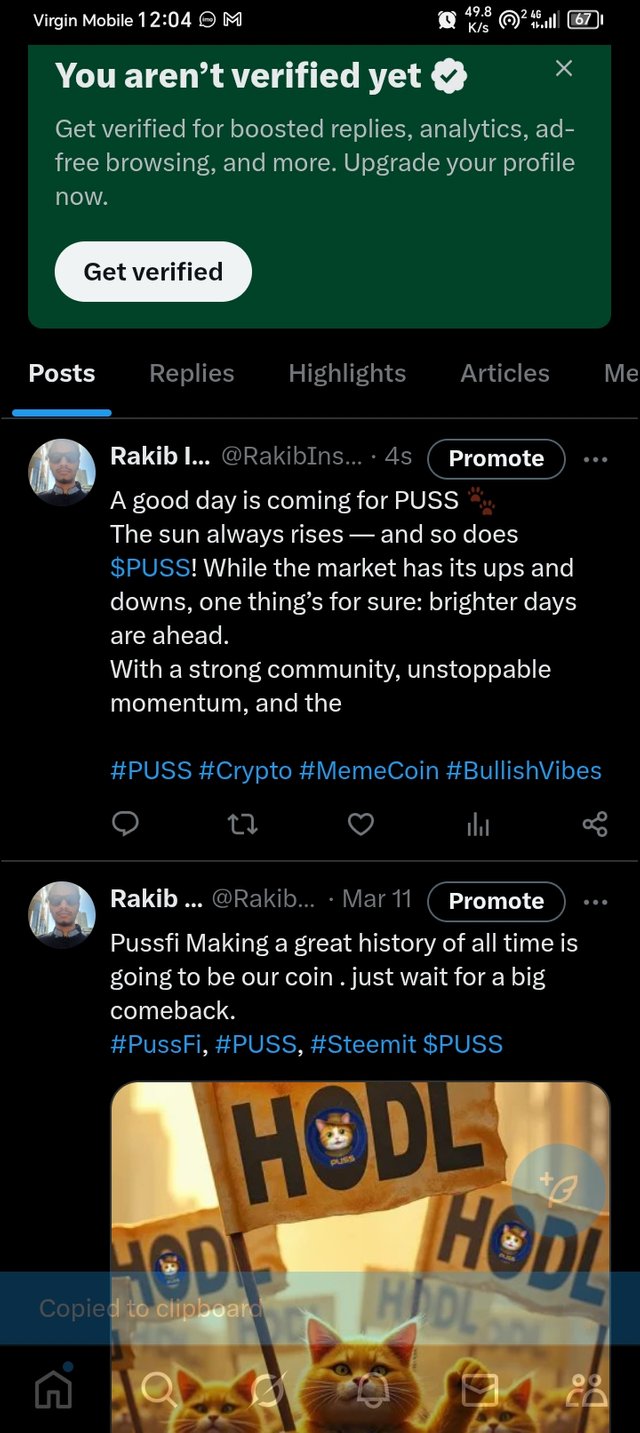Promote the Mar 11 Pussfi post
640x1433 pixels.
click(x=496, y=901)
